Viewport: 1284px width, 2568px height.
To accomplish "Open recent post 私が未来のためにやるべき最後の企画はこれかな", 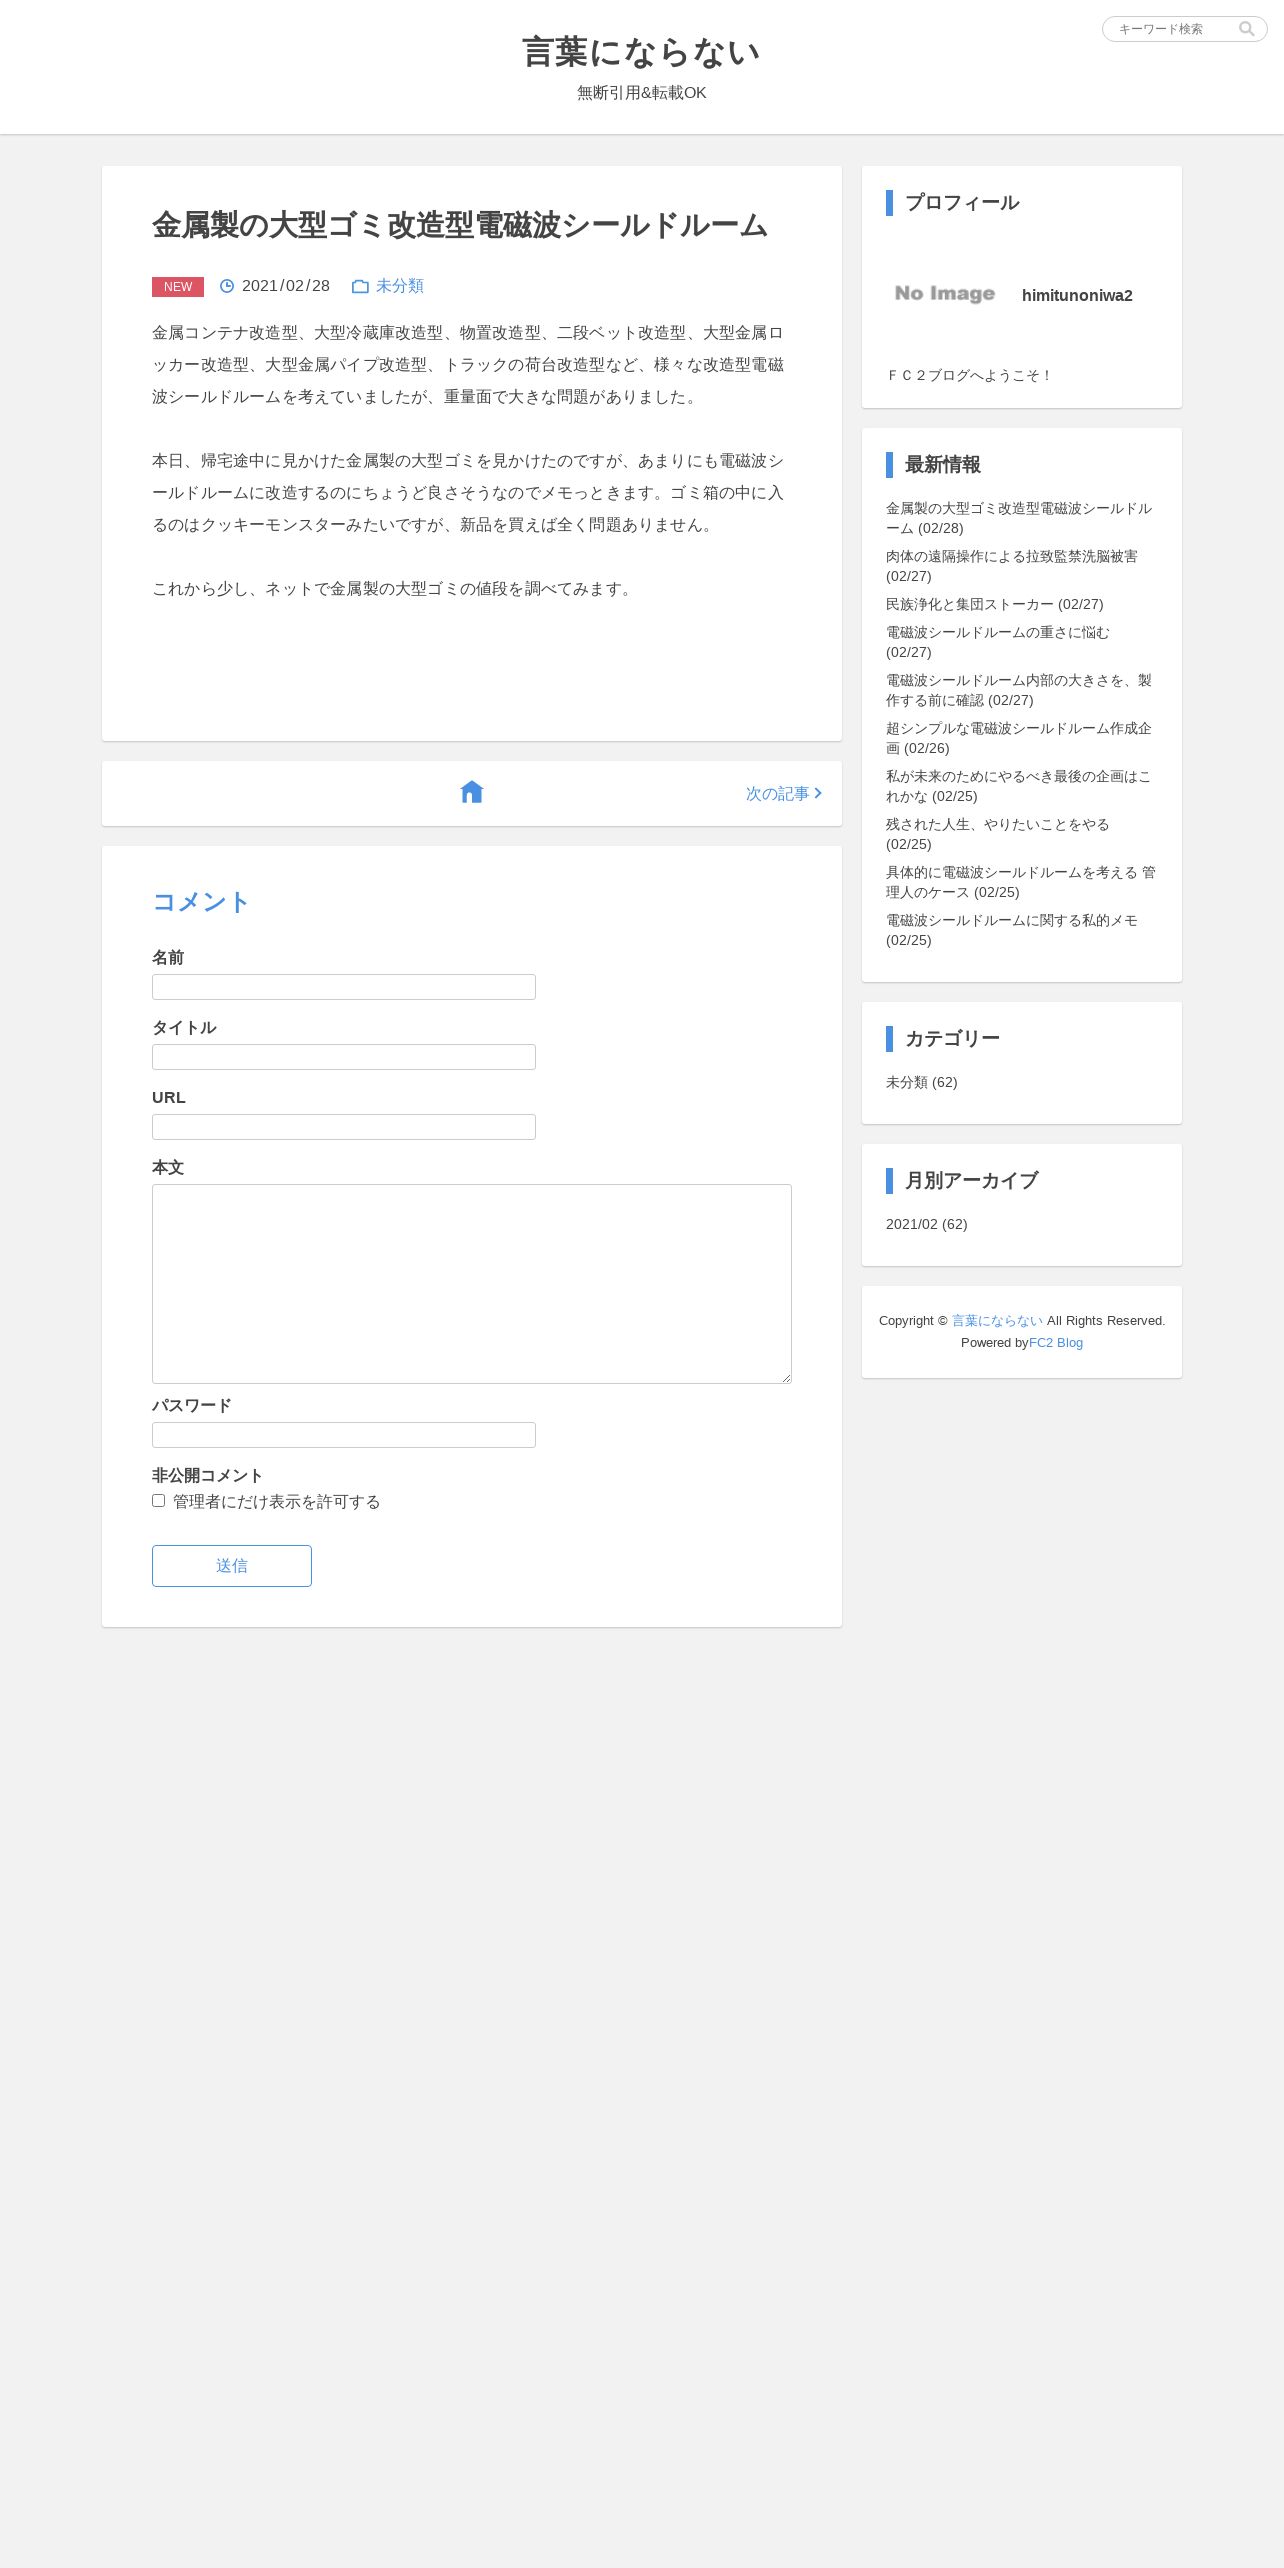I will [x=1019, y=786].
